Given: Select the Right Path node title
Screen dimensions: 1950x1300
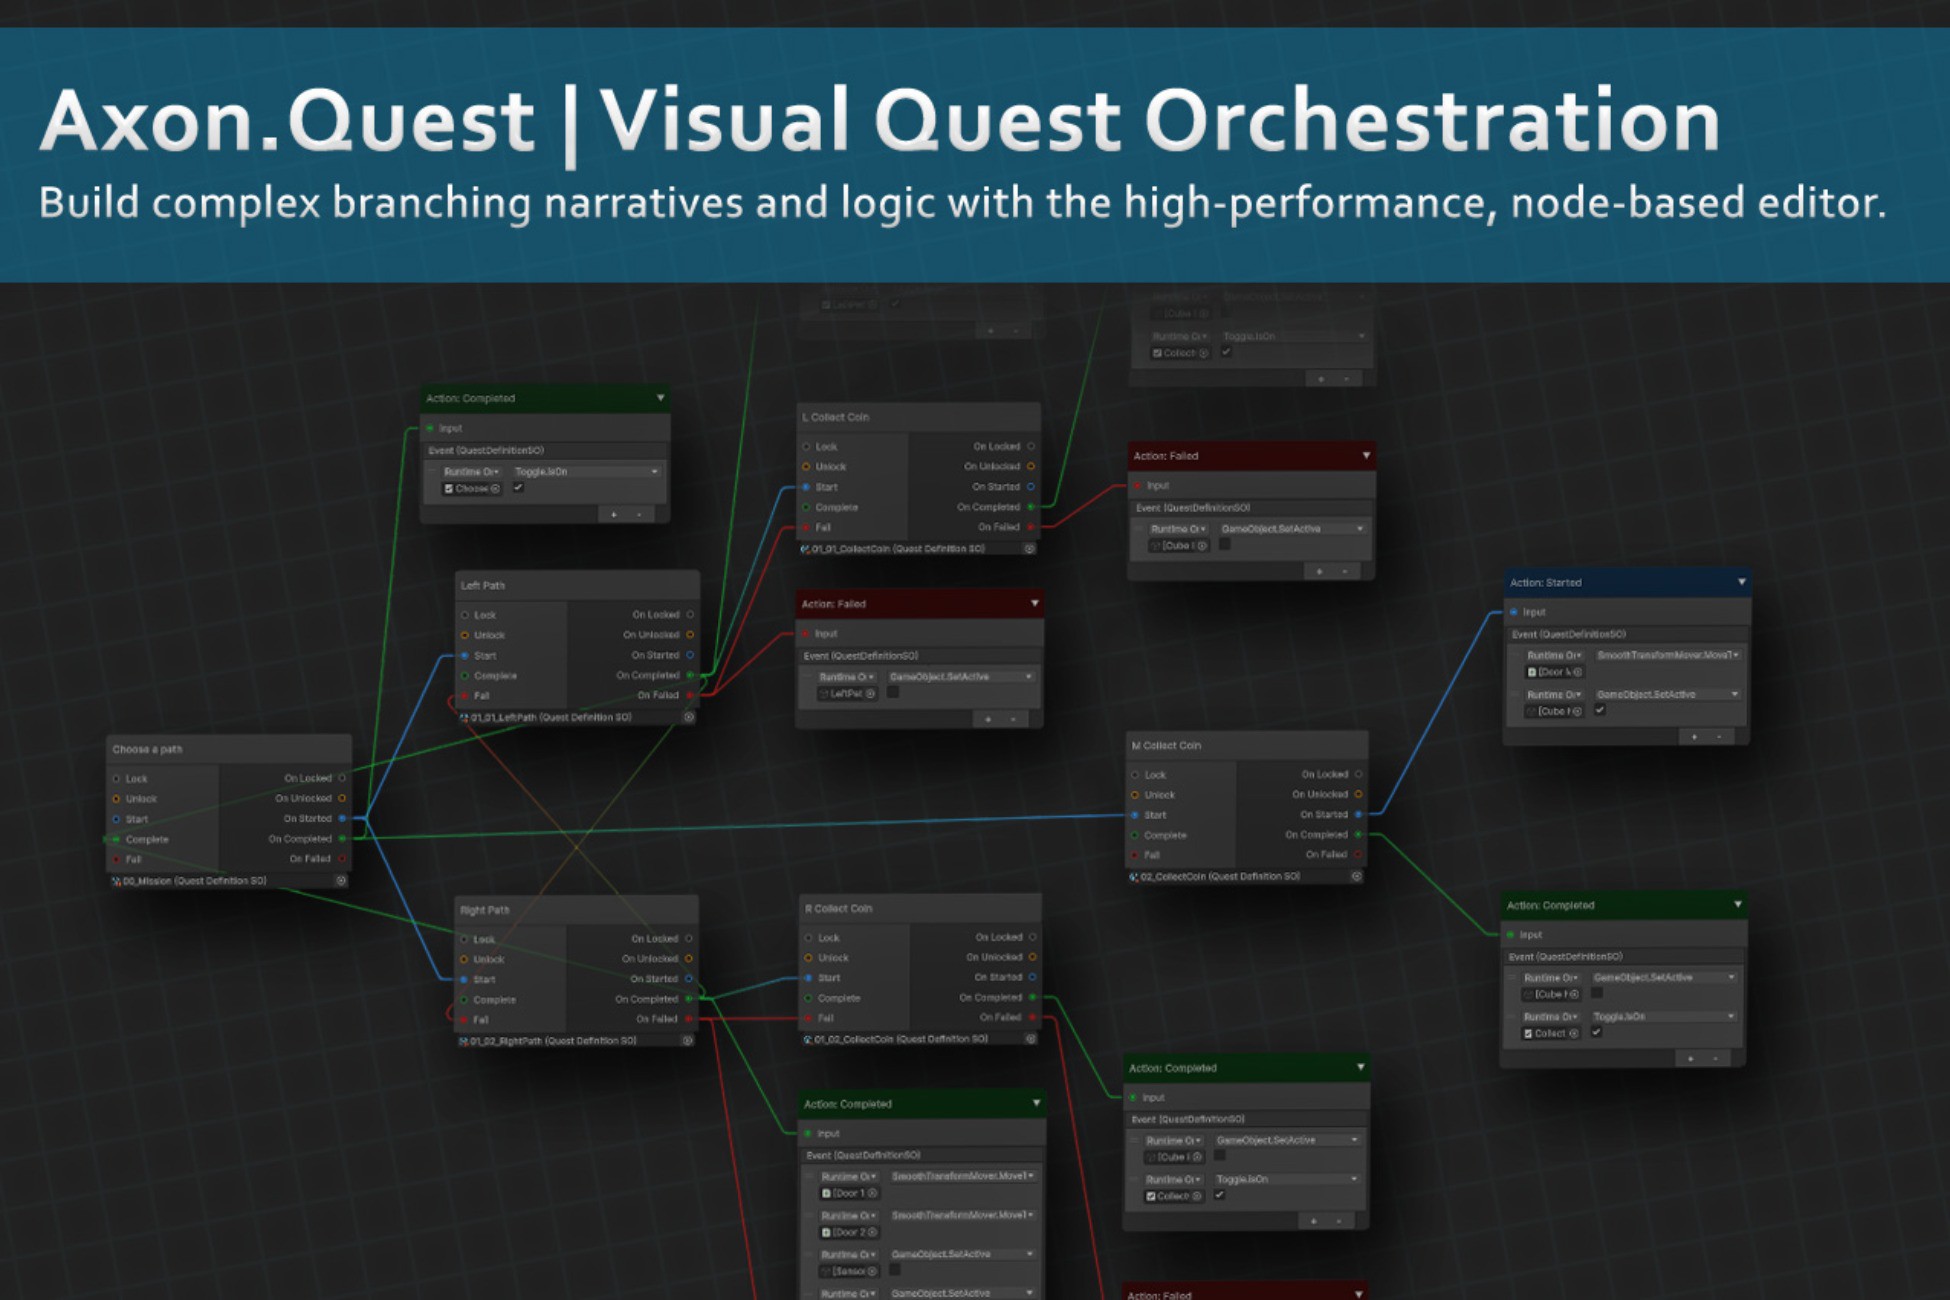Looking at the screenshot, I should tap(485, 910).
